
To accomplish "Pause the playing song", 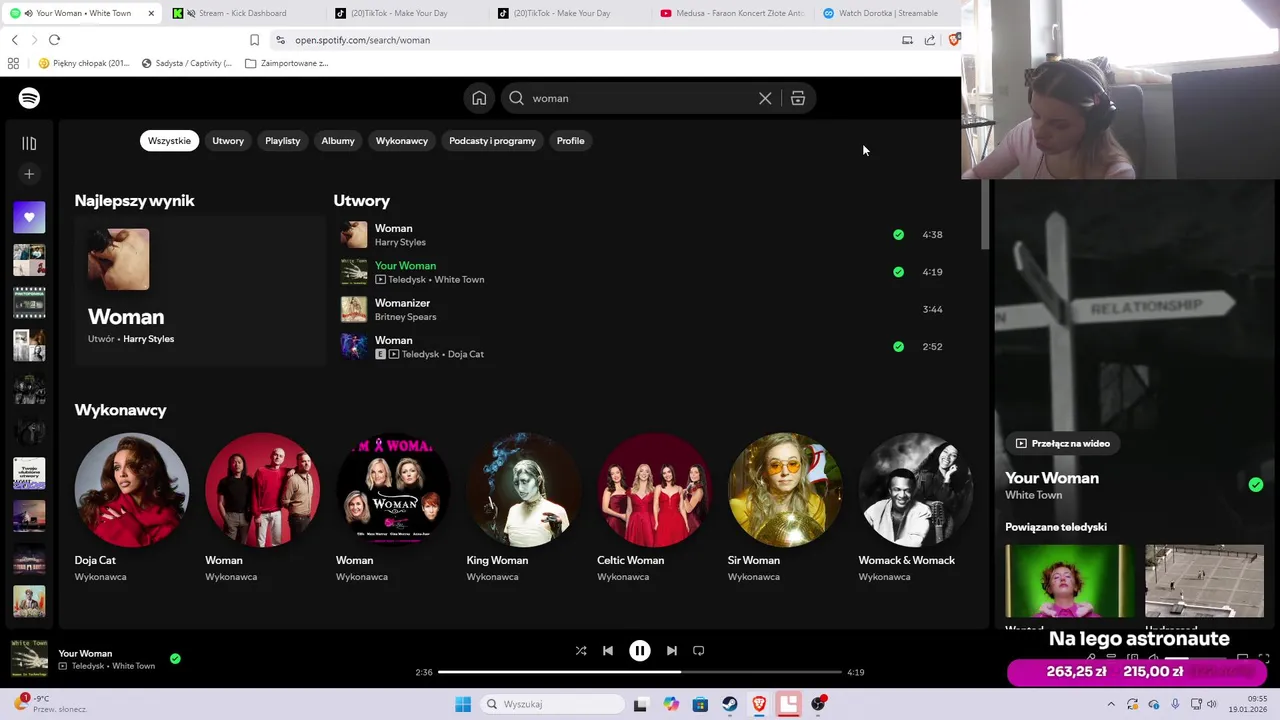I will coord(640,651).
